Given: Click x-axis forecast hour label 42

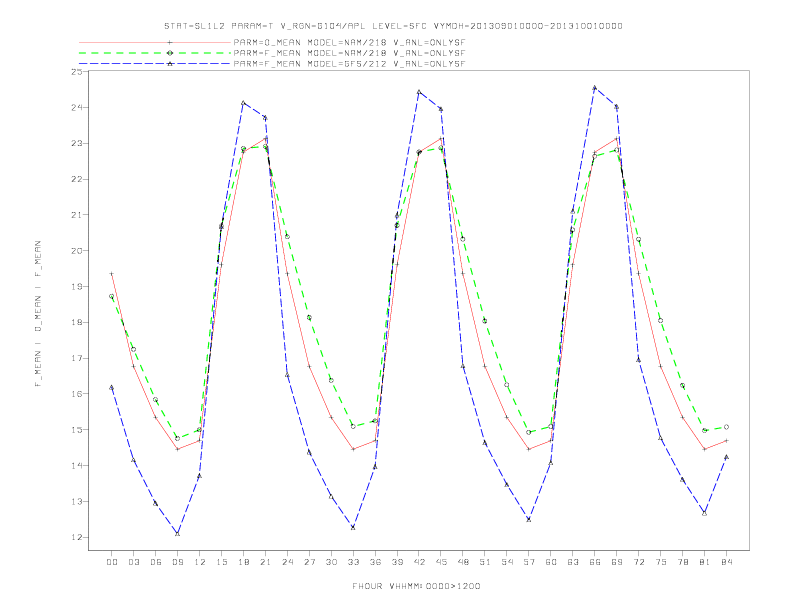Looking at the screenshot, I should point(419,562).
